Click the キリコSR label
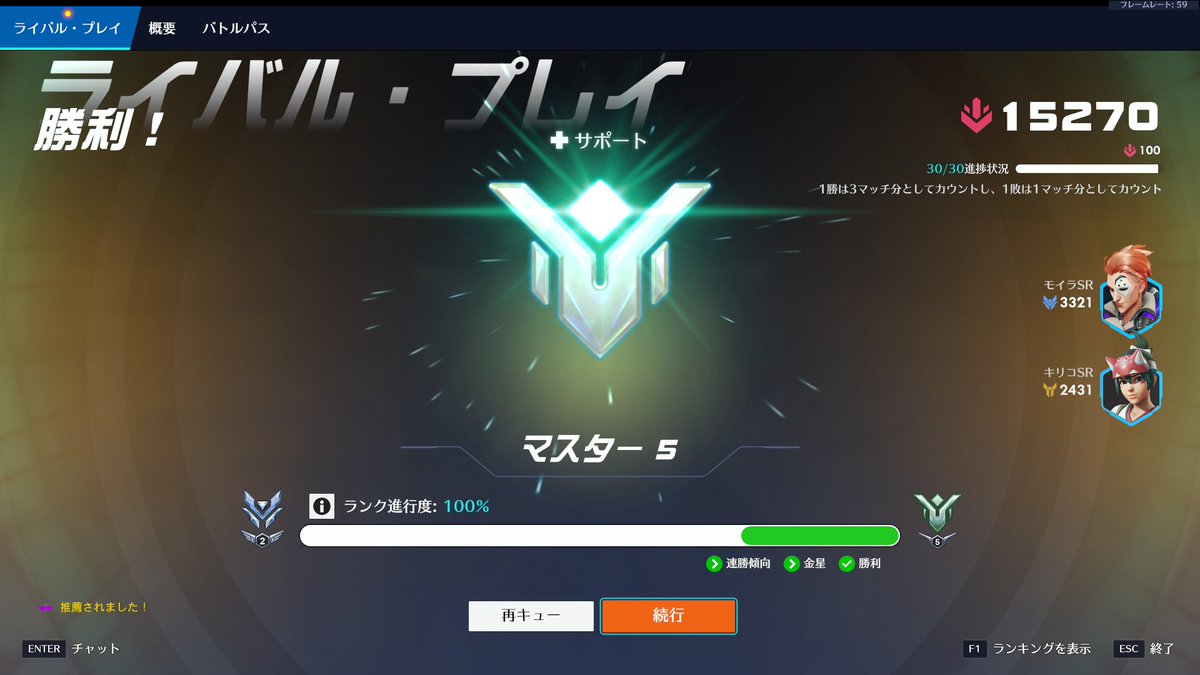Image resolution: width=1200 pixels, height=675 pixels. 1069,372
